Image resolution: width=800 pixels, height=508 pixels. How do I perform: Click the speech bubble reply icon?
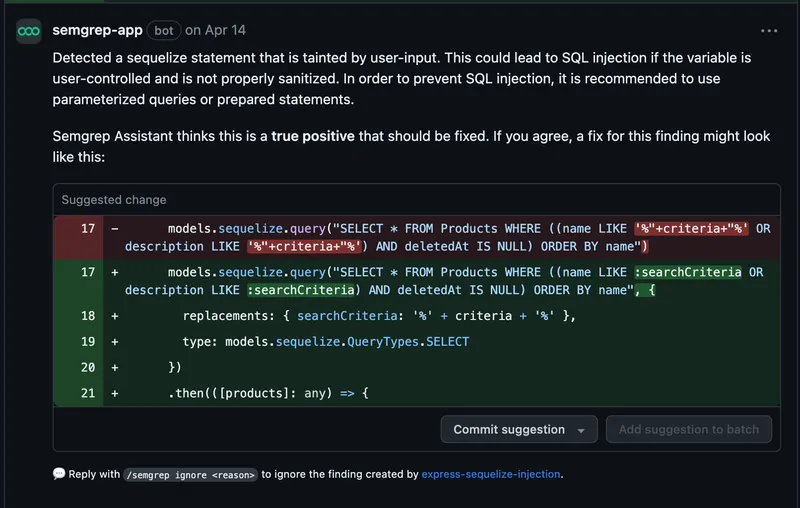59,473
